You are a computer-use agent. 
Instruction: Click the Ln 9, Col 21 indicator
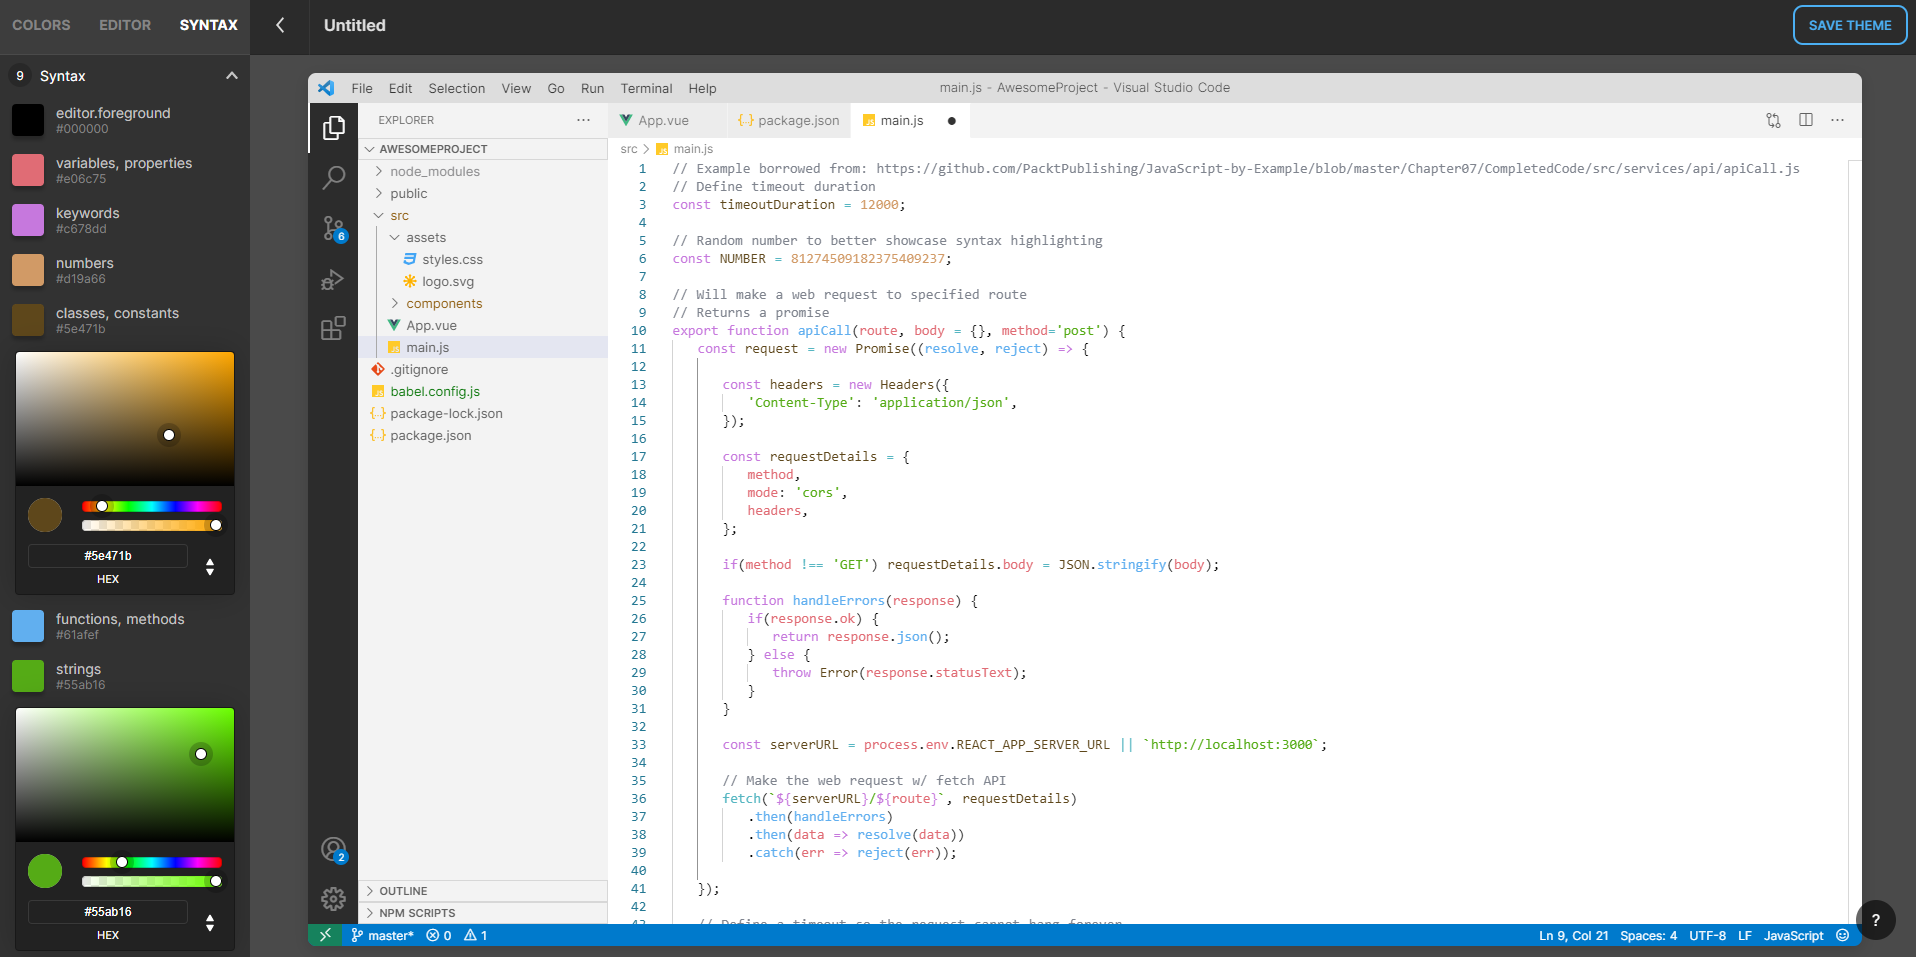pos(1573,936)
